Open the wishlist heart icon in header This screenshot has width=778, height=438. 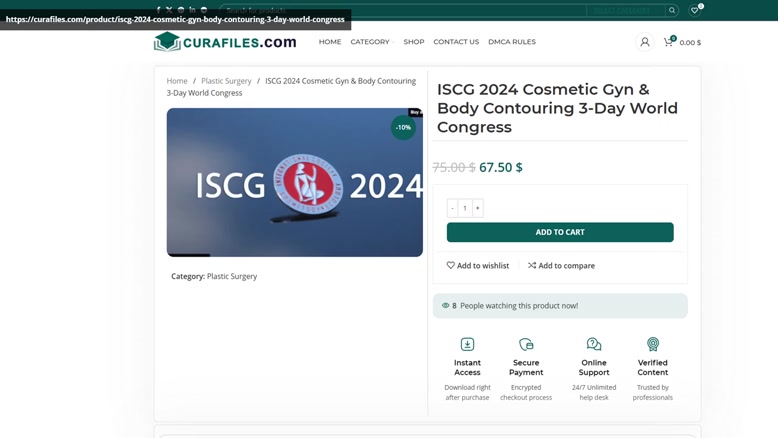click(x=695, y=10)
